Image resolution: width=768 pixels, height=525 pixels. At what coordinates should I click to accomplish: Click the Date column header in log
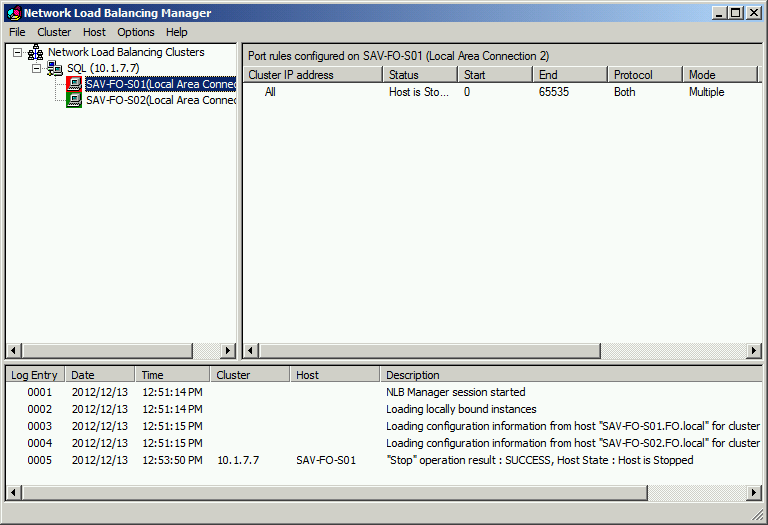[x=100, y=375]
